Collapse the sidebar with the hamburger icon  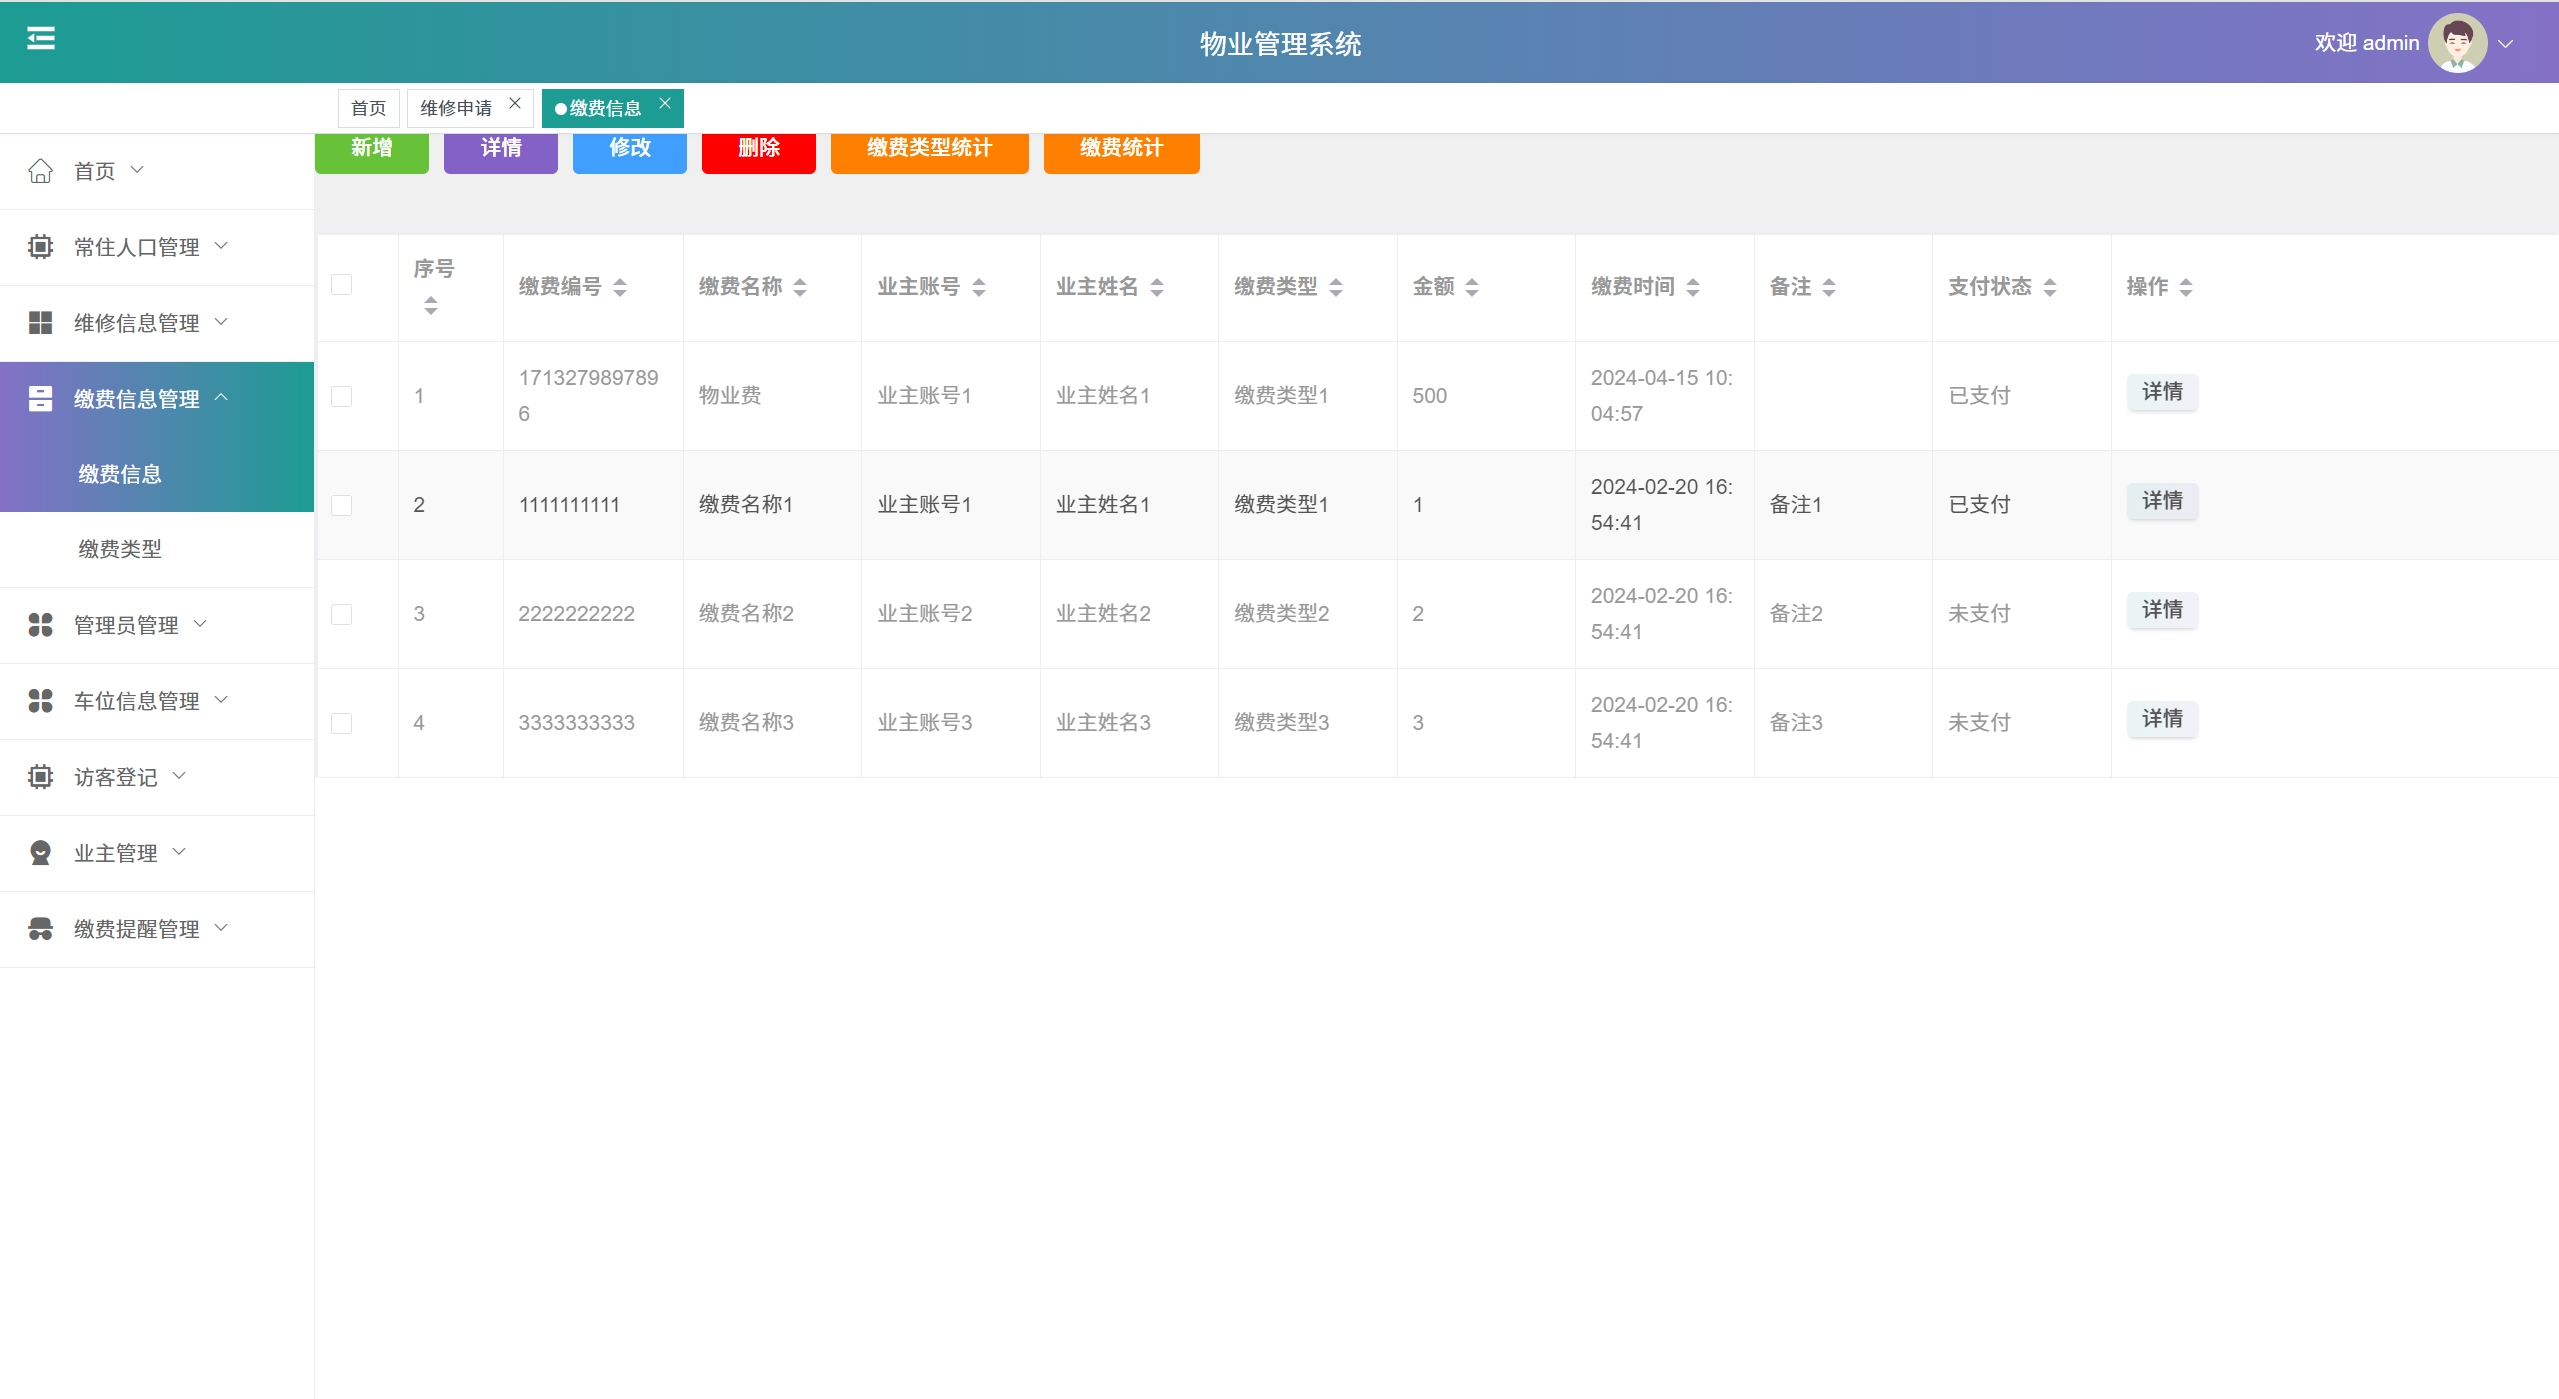pos(41,39)
